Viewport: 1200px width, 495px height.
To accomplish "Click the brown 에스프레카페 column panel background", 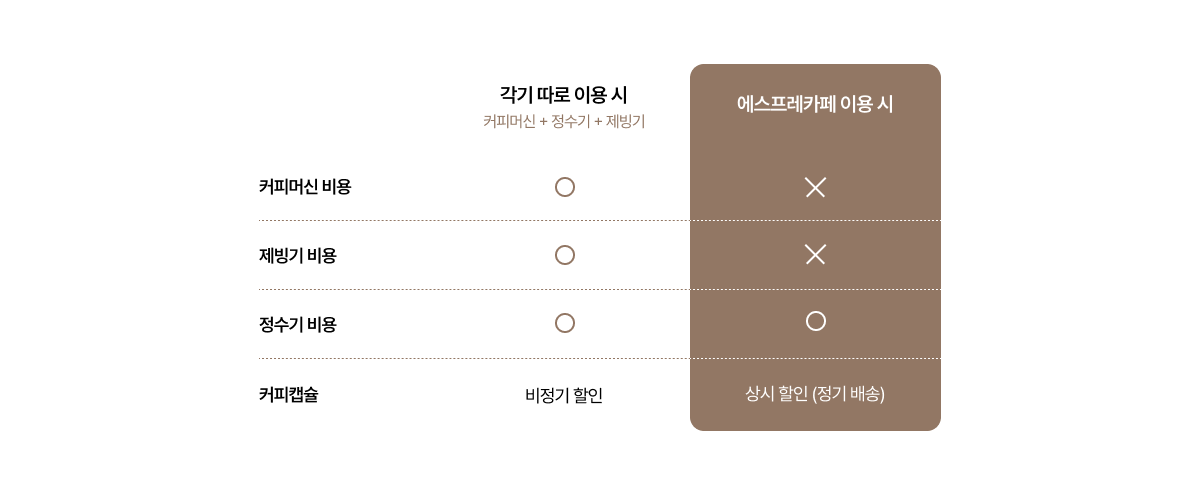I will [815, 247].
